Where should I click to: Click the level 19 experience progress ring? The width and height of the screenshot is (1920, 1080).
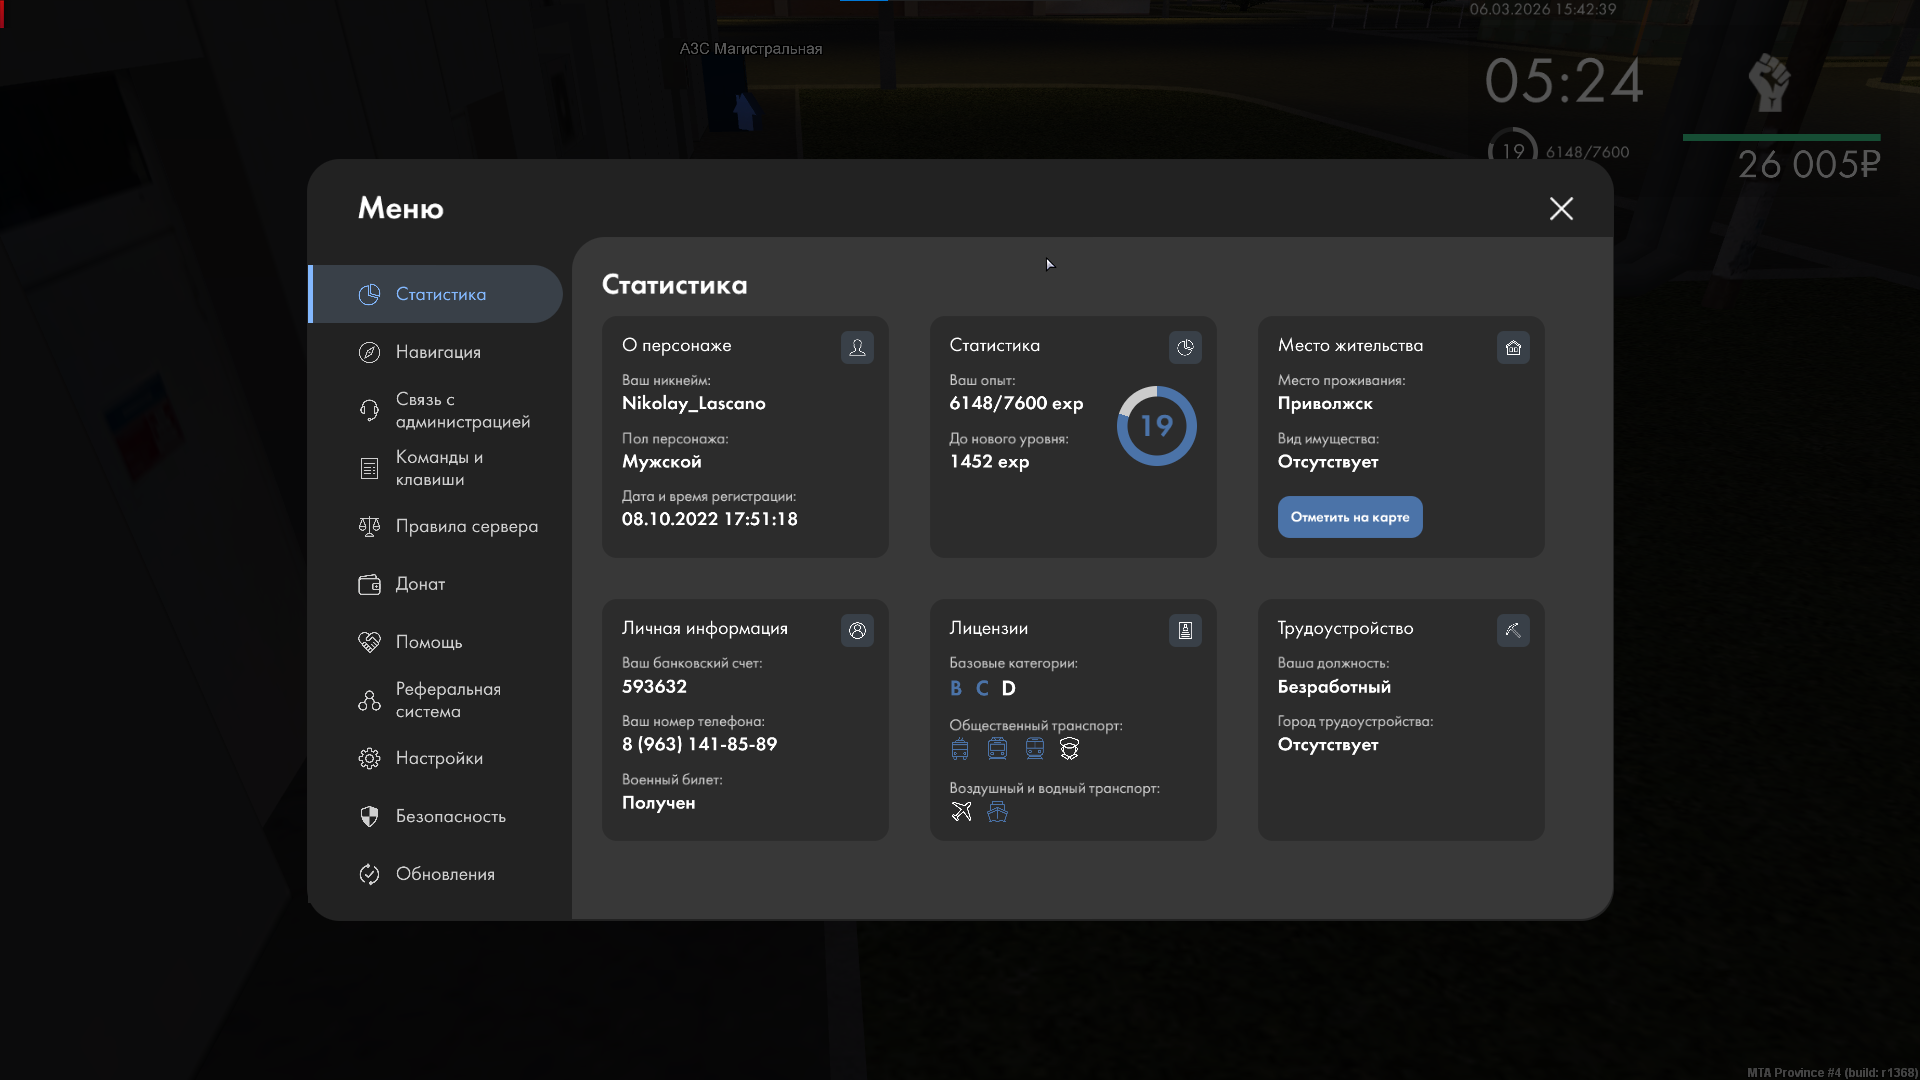tap(1156, 426)
